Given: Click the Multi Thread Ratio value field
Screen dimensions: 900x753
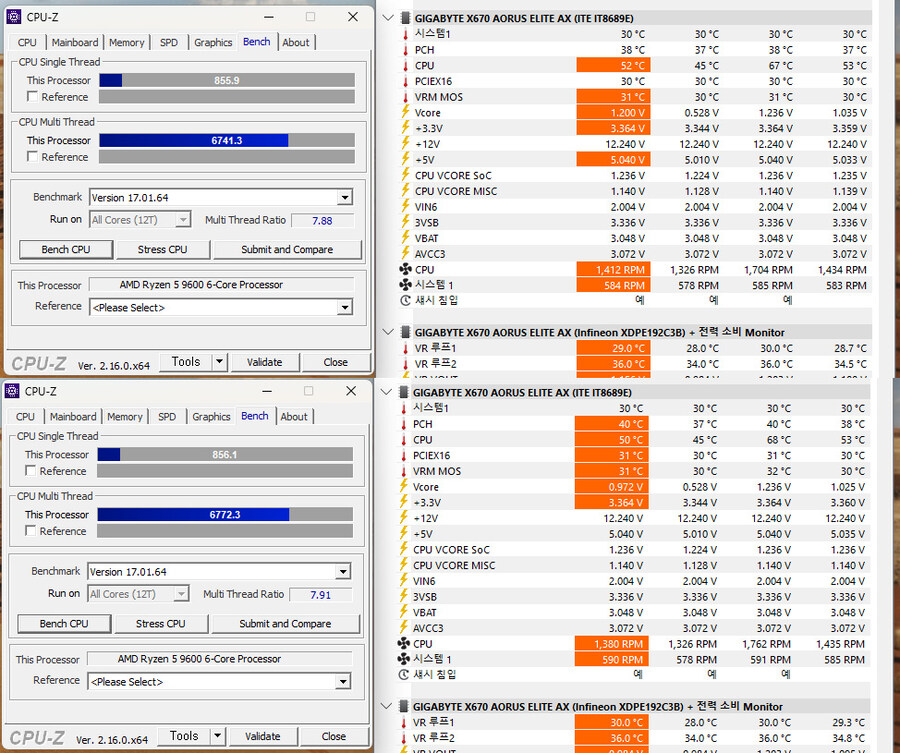Looking at the screenshot, I should 324,219.
